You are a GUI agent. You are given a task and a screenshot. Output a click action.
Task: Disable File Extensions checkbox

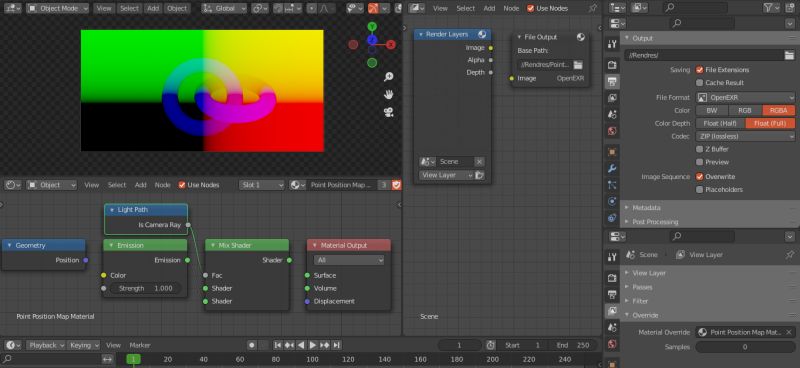point(699,69)
